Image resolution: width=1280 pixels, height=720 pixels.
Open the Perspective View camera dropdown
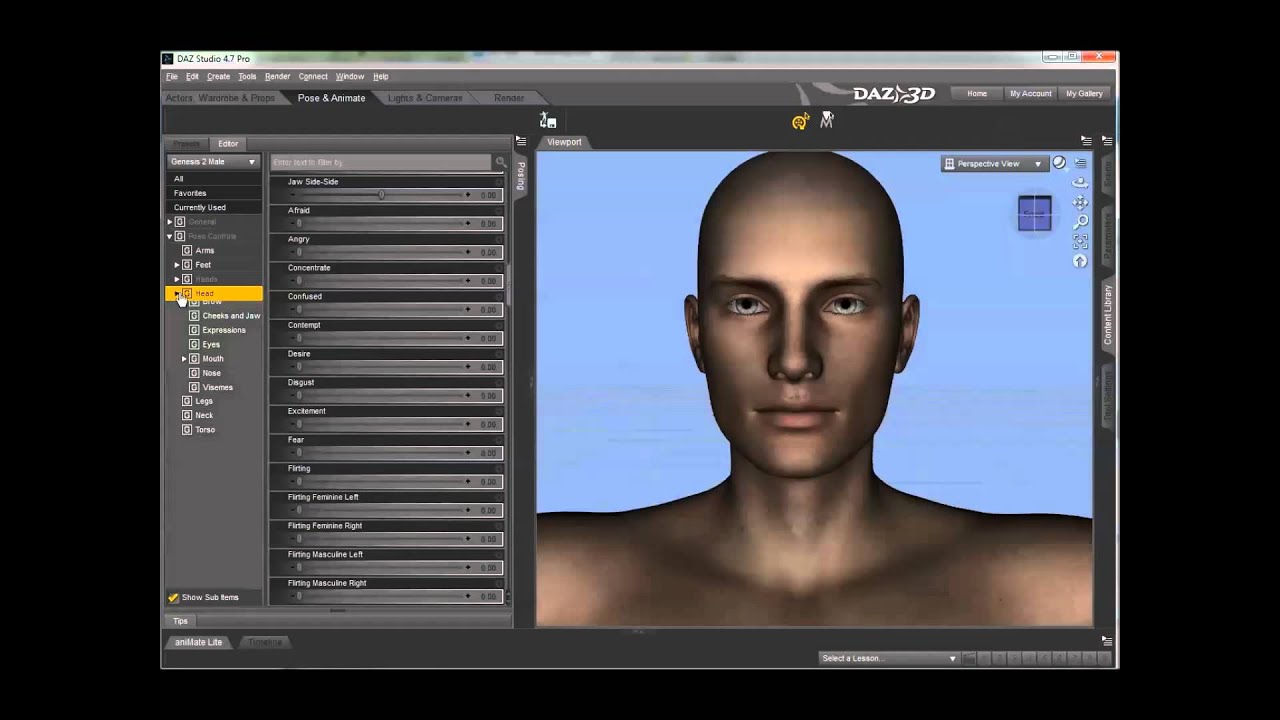click(x=994, y=164)
